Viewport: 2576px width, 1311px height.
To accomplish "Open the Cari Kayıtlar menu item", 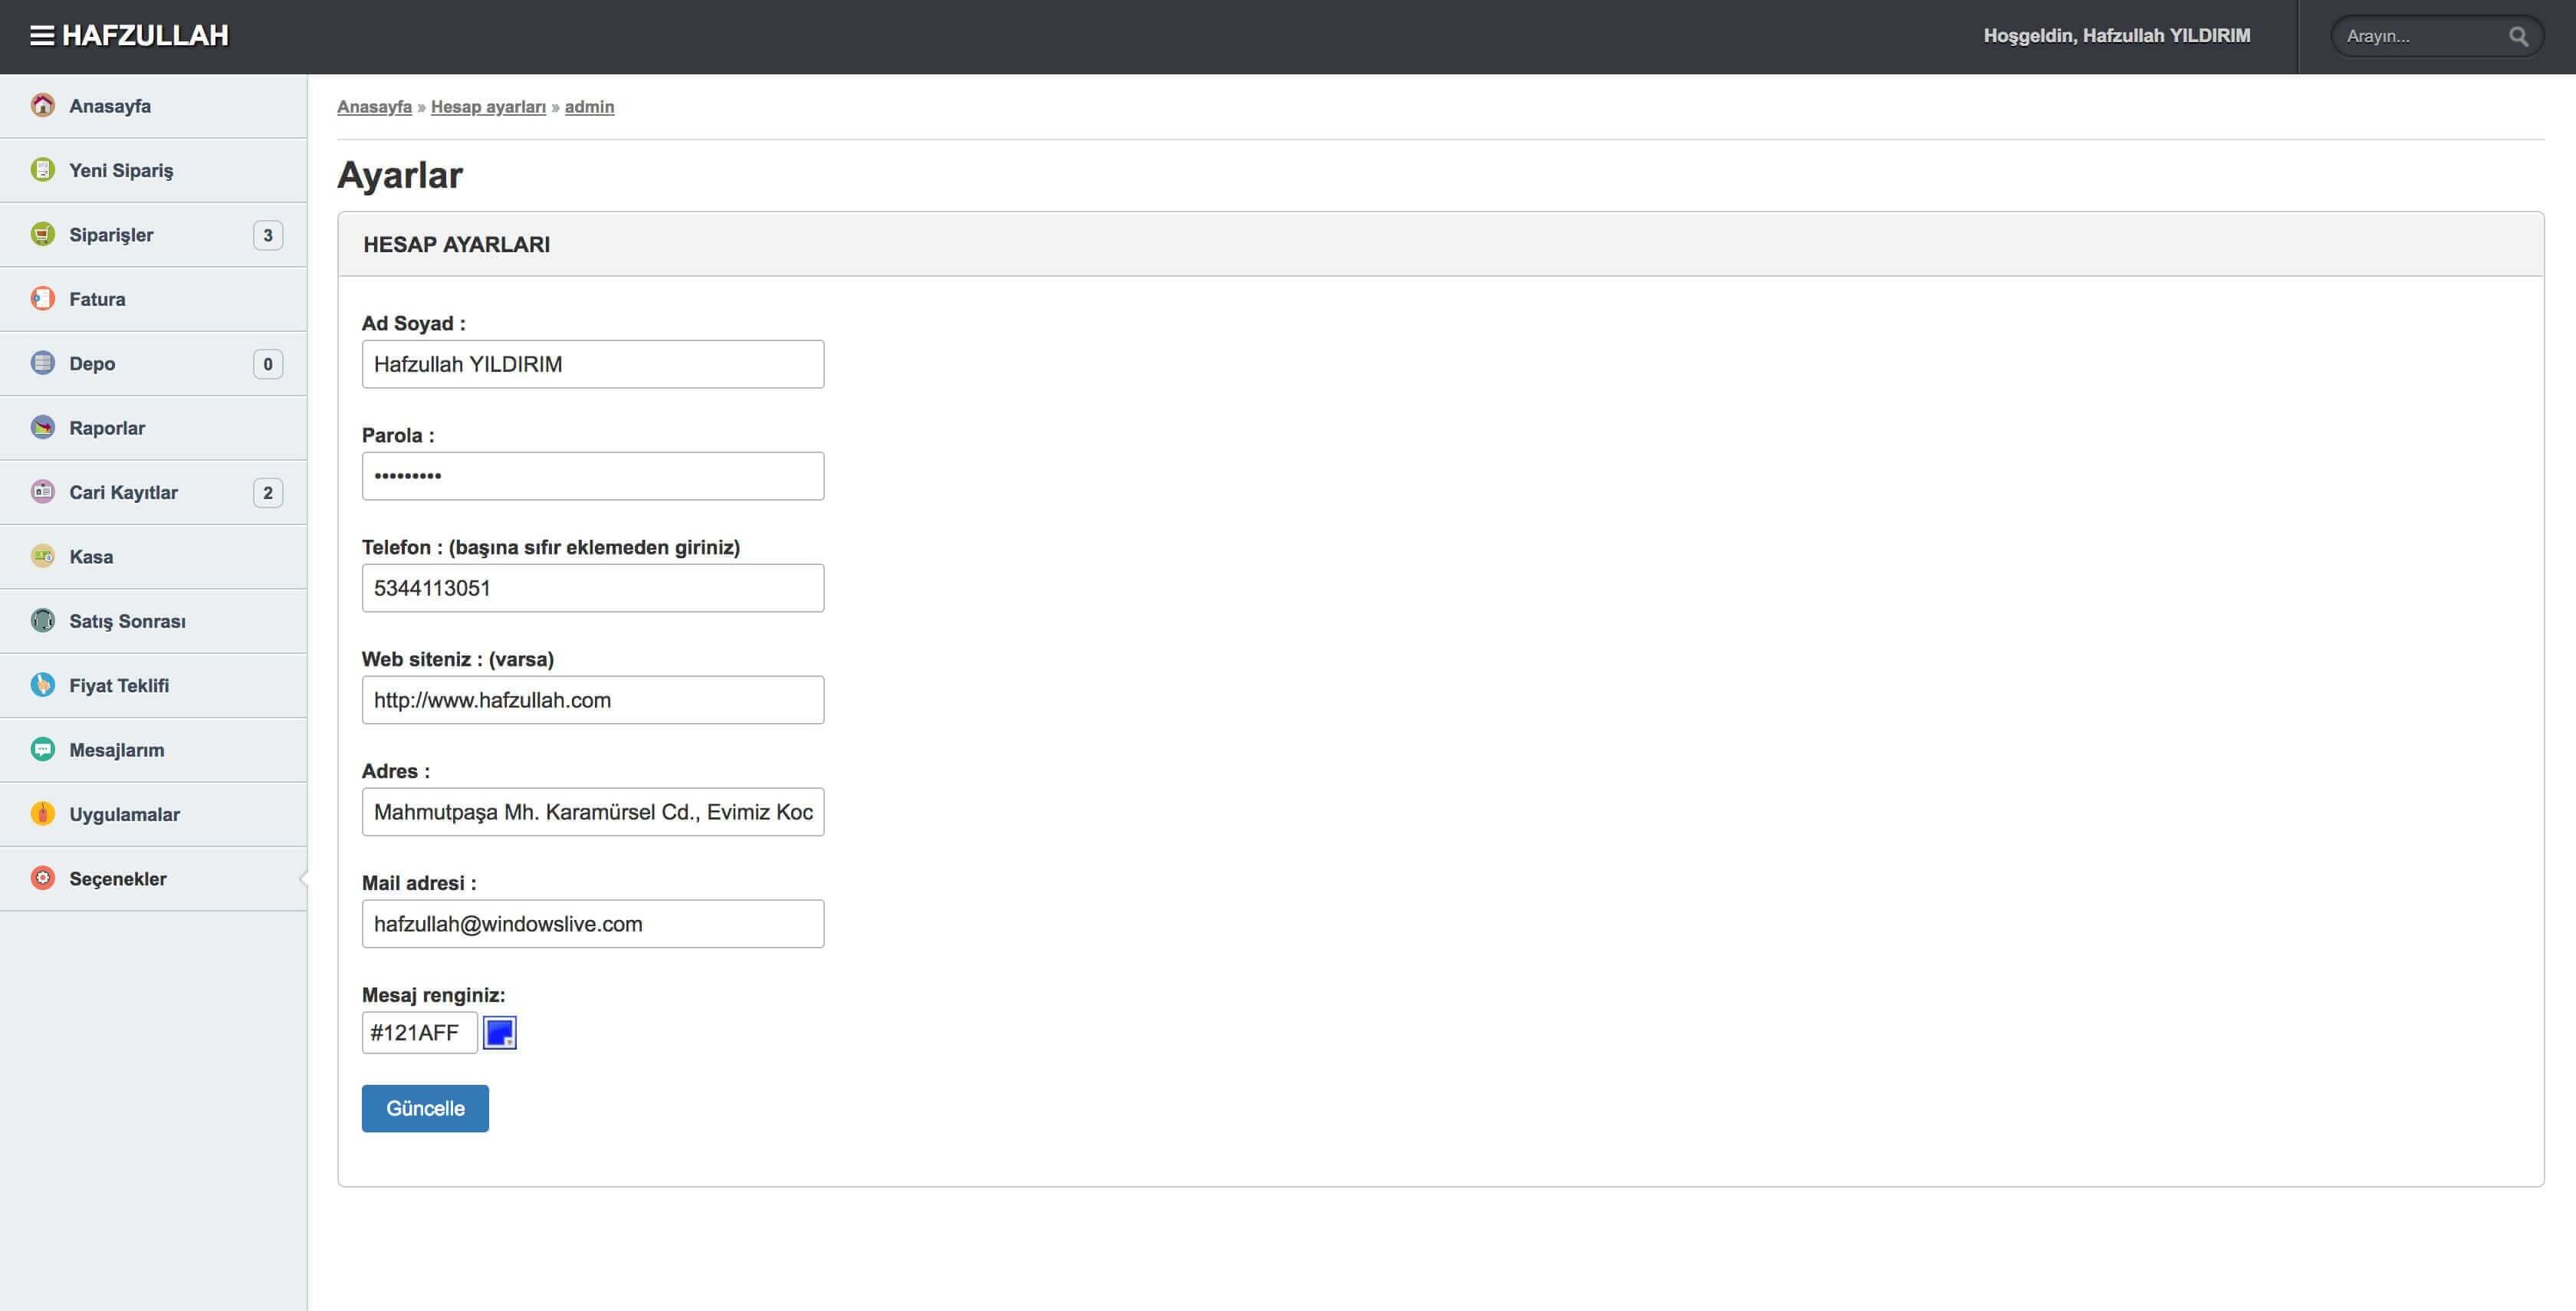I will pyautogui.click(x=123, y=492).
